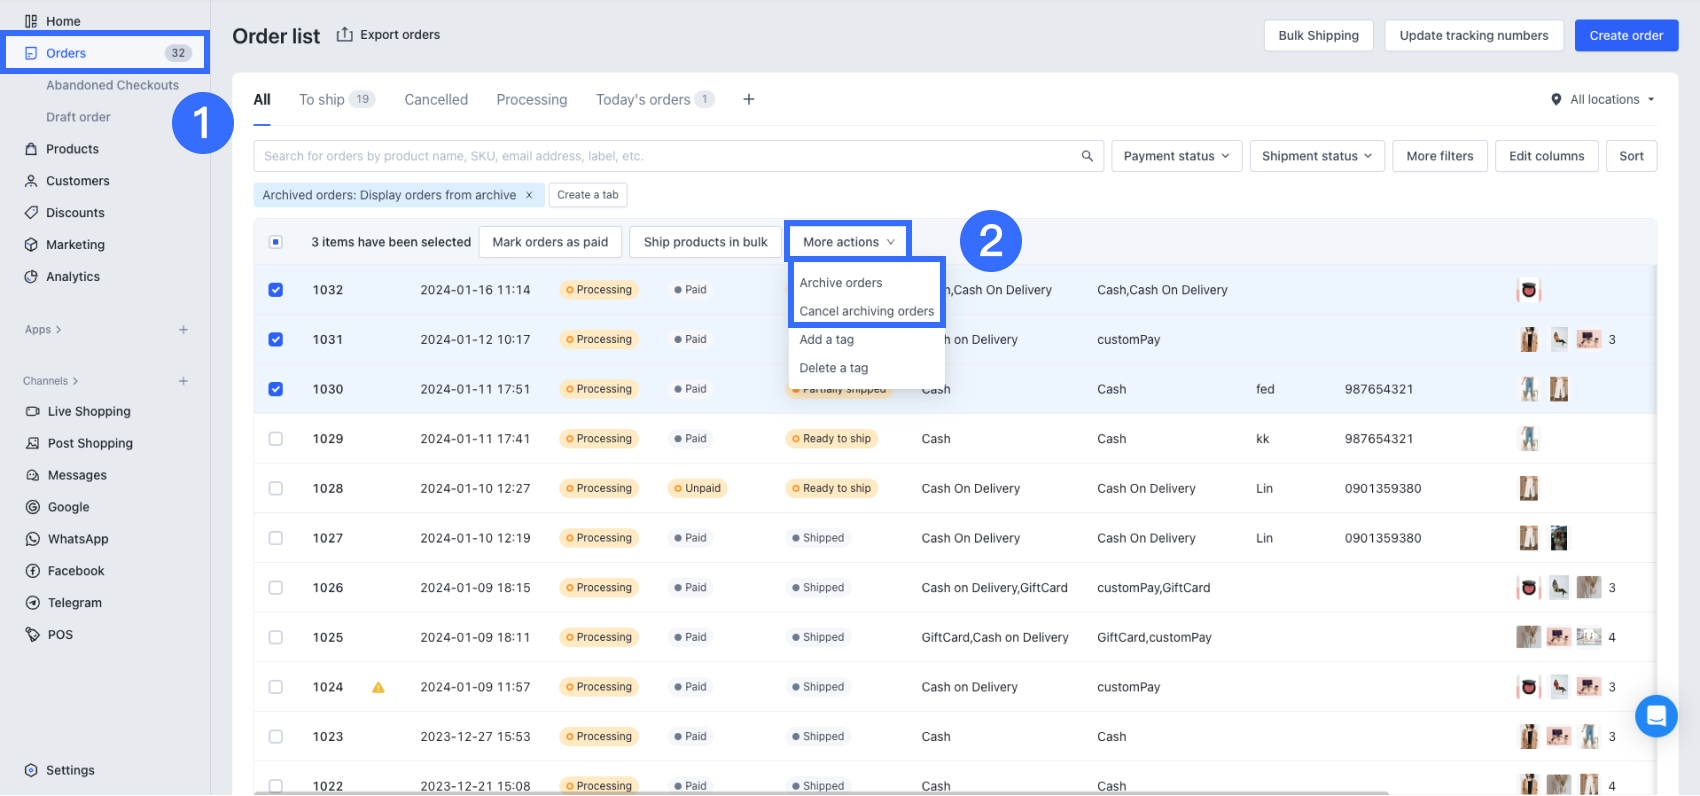Click the warning icon on order 1024
The image size is (1700, 796).
click(x=378, y=687)
